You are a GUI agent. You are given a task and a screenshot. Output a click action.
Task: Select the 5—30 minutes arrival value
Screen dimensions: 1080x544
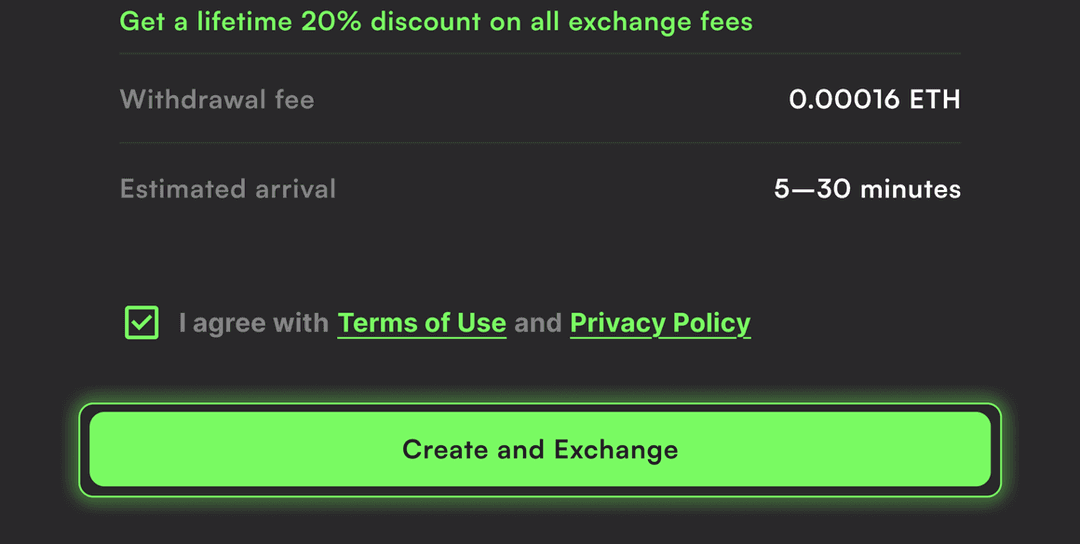(867, 189)
